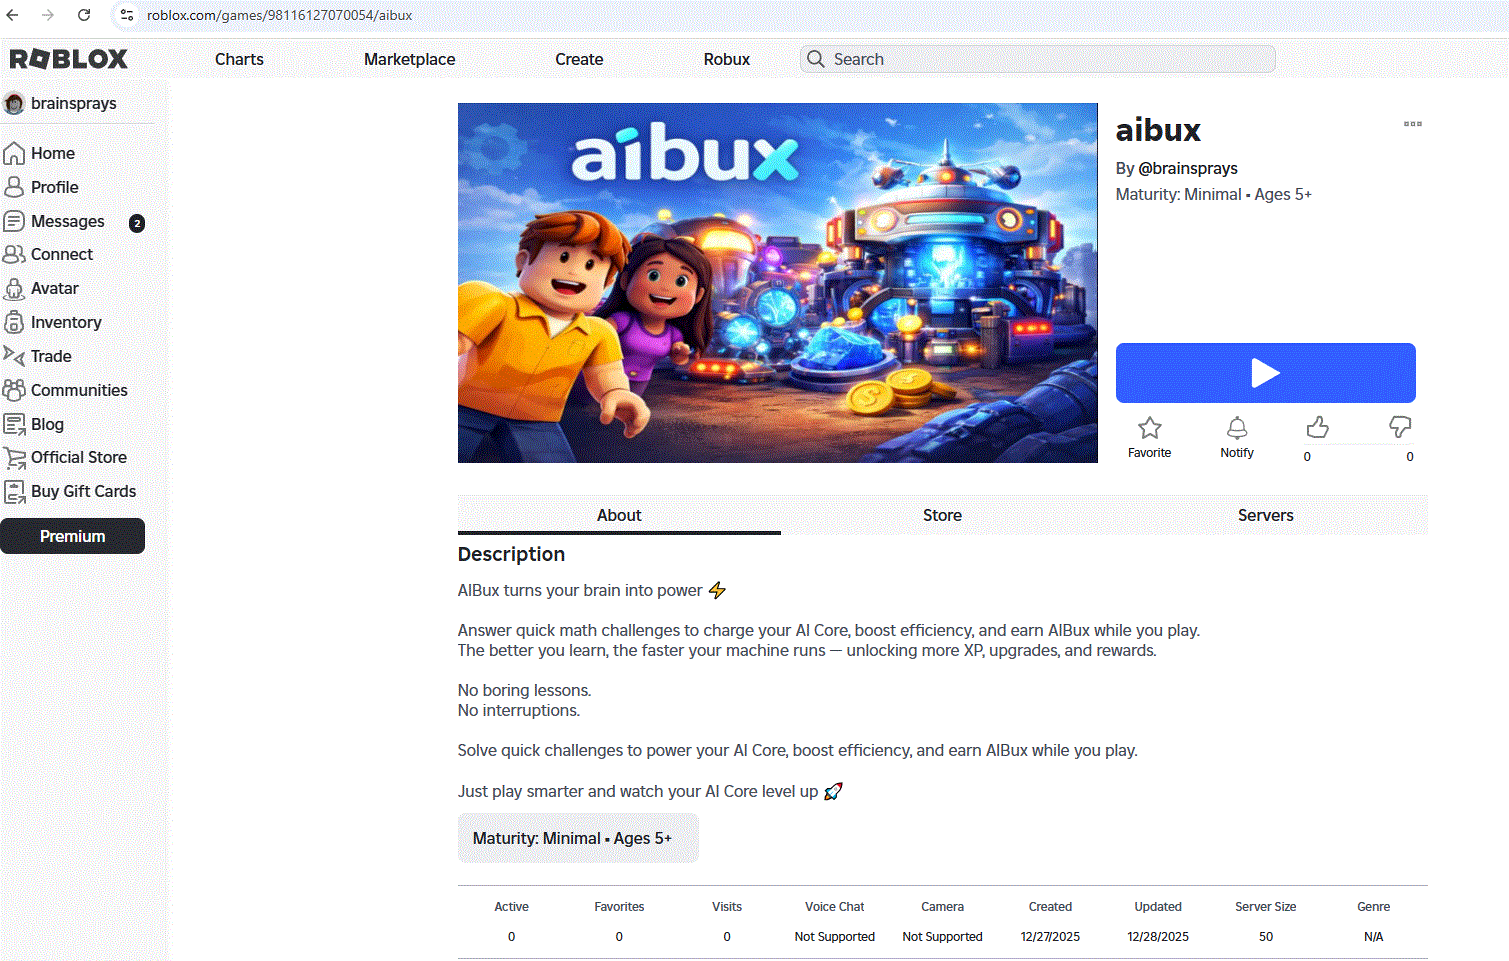Switch to the Servers tab

point(1266,515)
